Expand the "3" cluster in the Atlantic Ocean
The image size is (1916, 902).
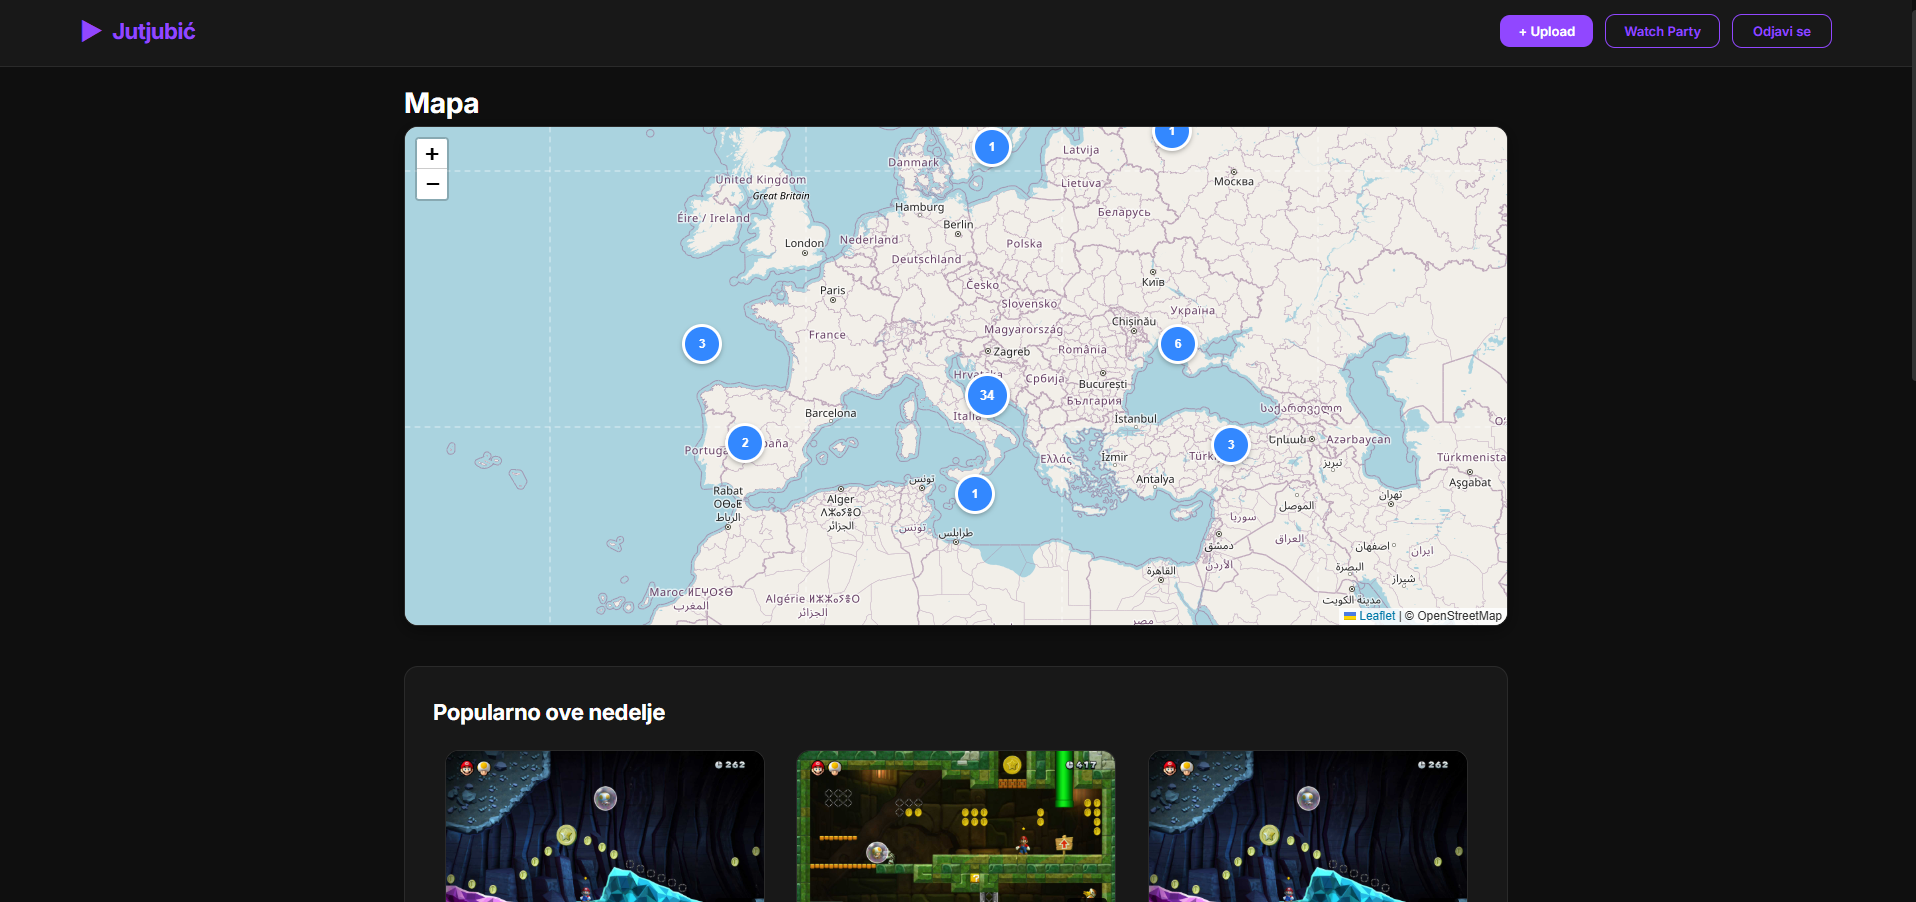coord(701,343)
